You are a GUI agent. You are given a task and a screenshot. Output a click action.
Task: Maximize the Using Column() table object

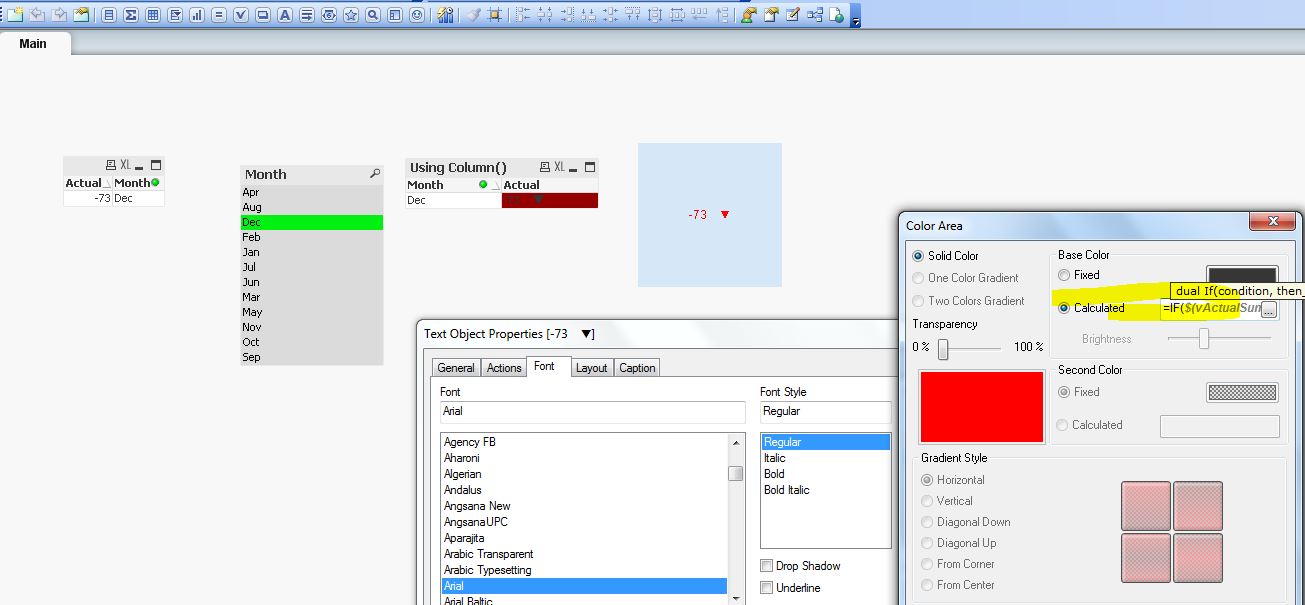click(590, 167)
